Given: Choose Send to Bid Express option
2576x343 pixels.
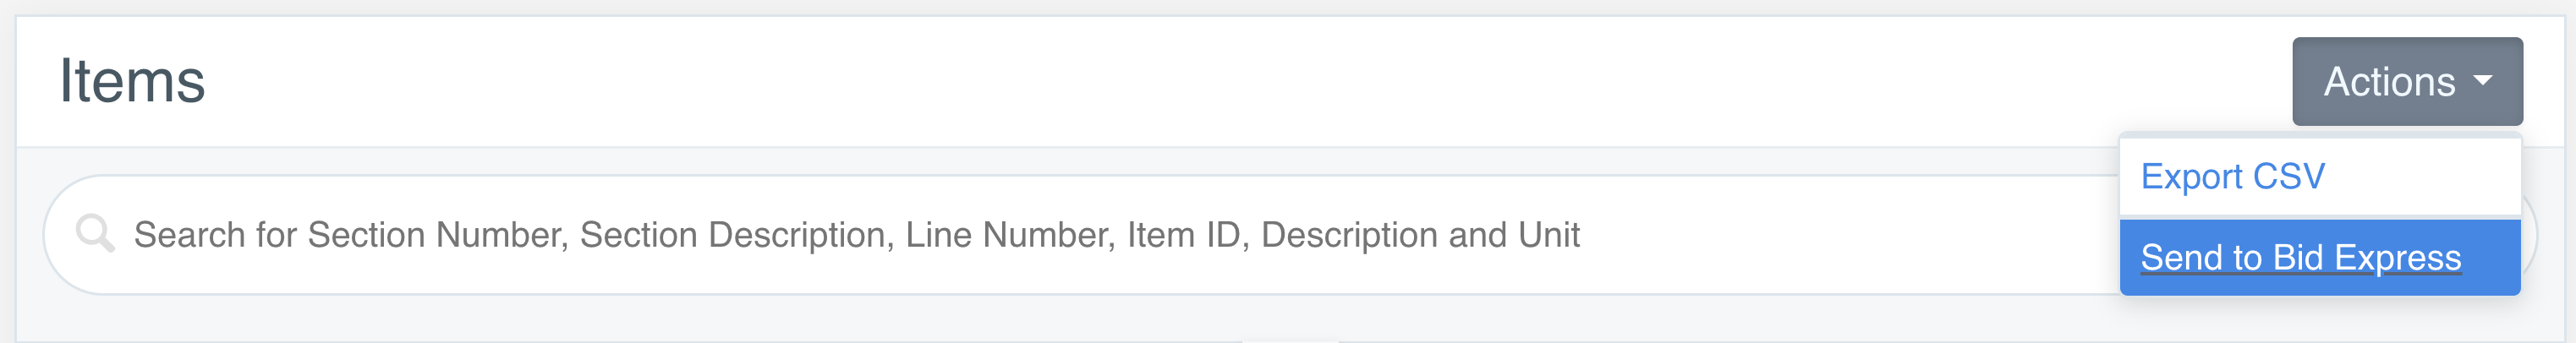Looking at the screenshot, I should click(2300, 258).
